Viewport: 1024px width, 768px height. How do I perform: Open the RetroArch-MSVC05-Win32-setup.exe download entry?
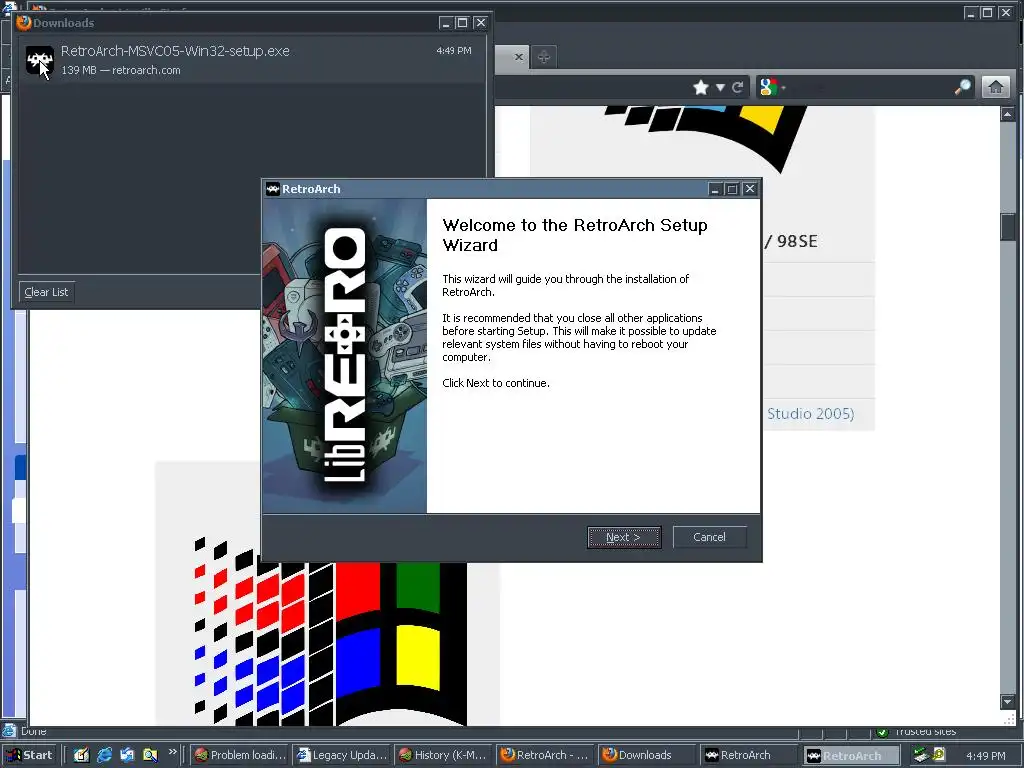(251, 59)
